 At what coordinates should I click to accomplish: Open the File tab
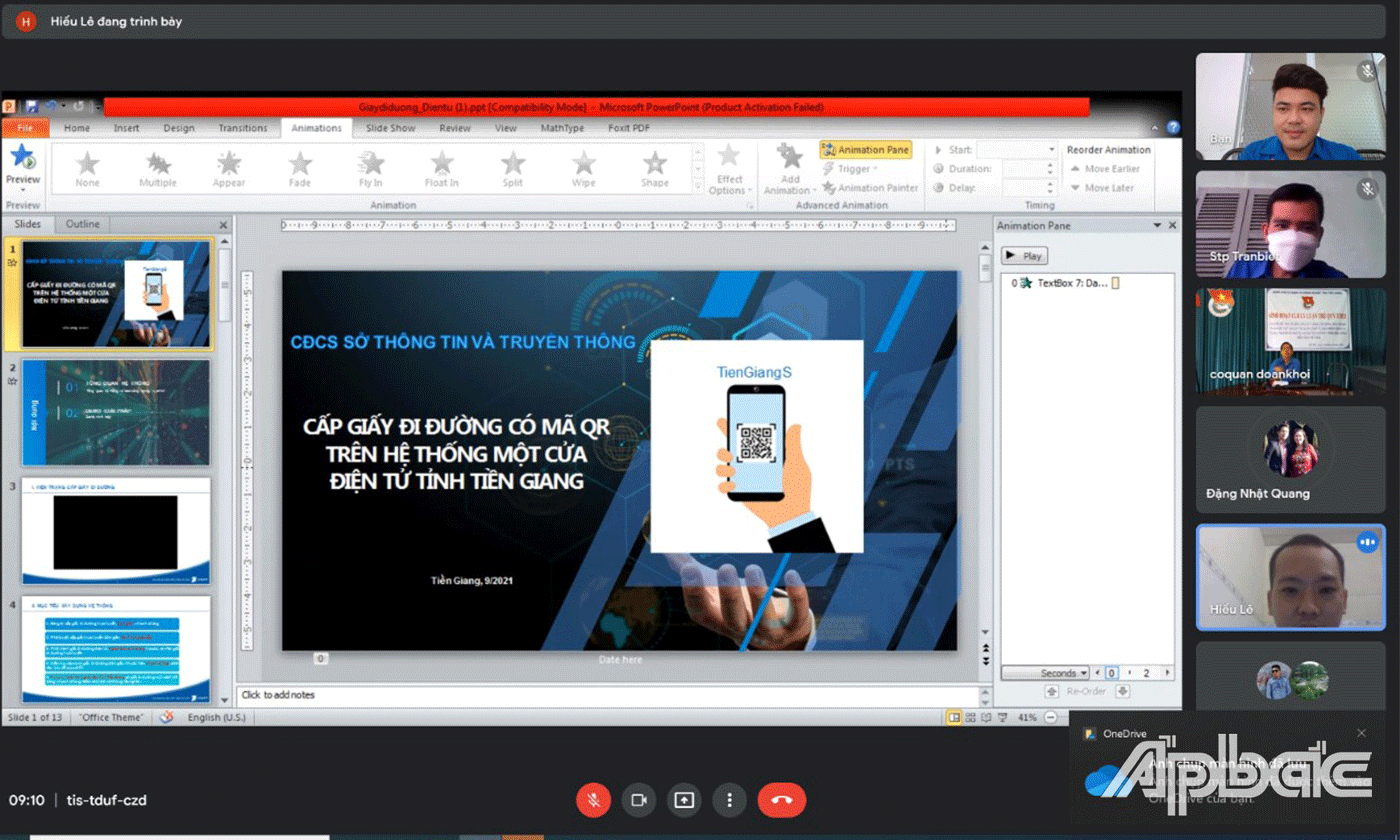(x=25, y=128)
